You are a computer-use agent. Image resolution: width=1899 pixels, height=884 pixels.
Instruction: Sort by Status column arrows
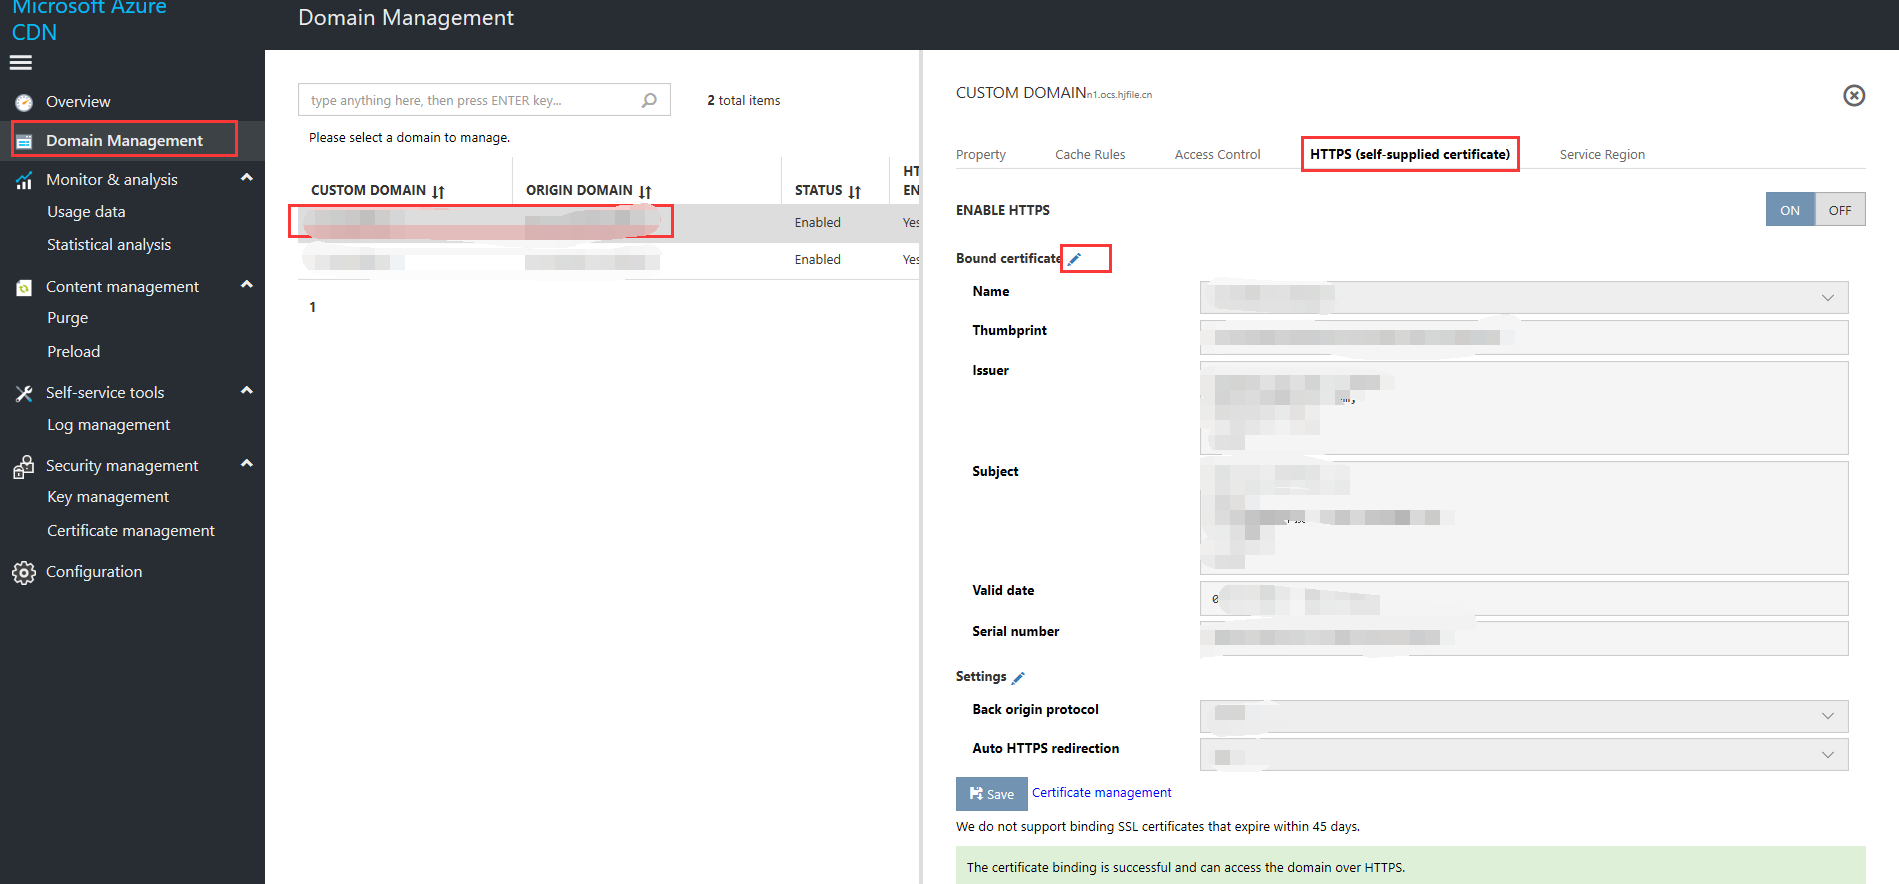click(x=854, y=191)
